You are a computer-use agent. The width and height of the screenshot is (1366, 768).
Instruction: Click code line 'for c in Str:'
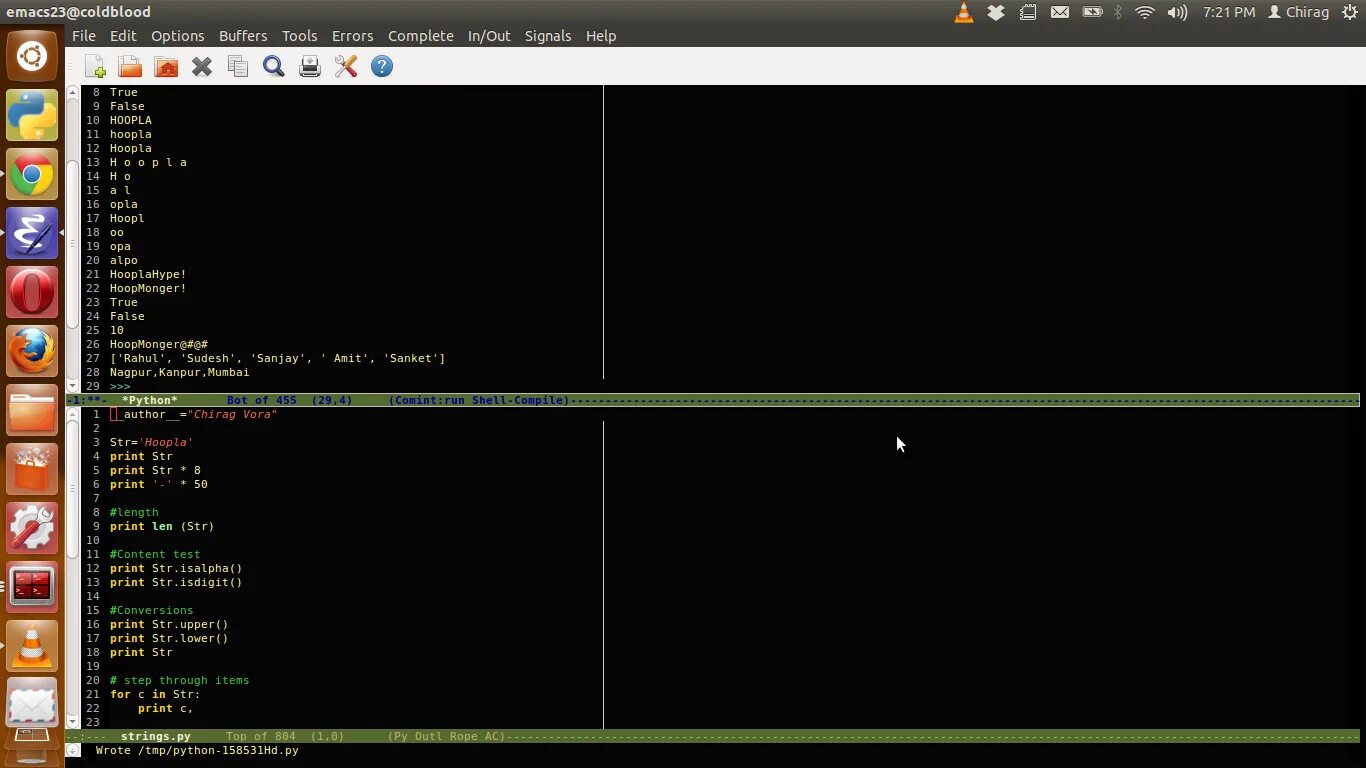[x=155, y=694]
